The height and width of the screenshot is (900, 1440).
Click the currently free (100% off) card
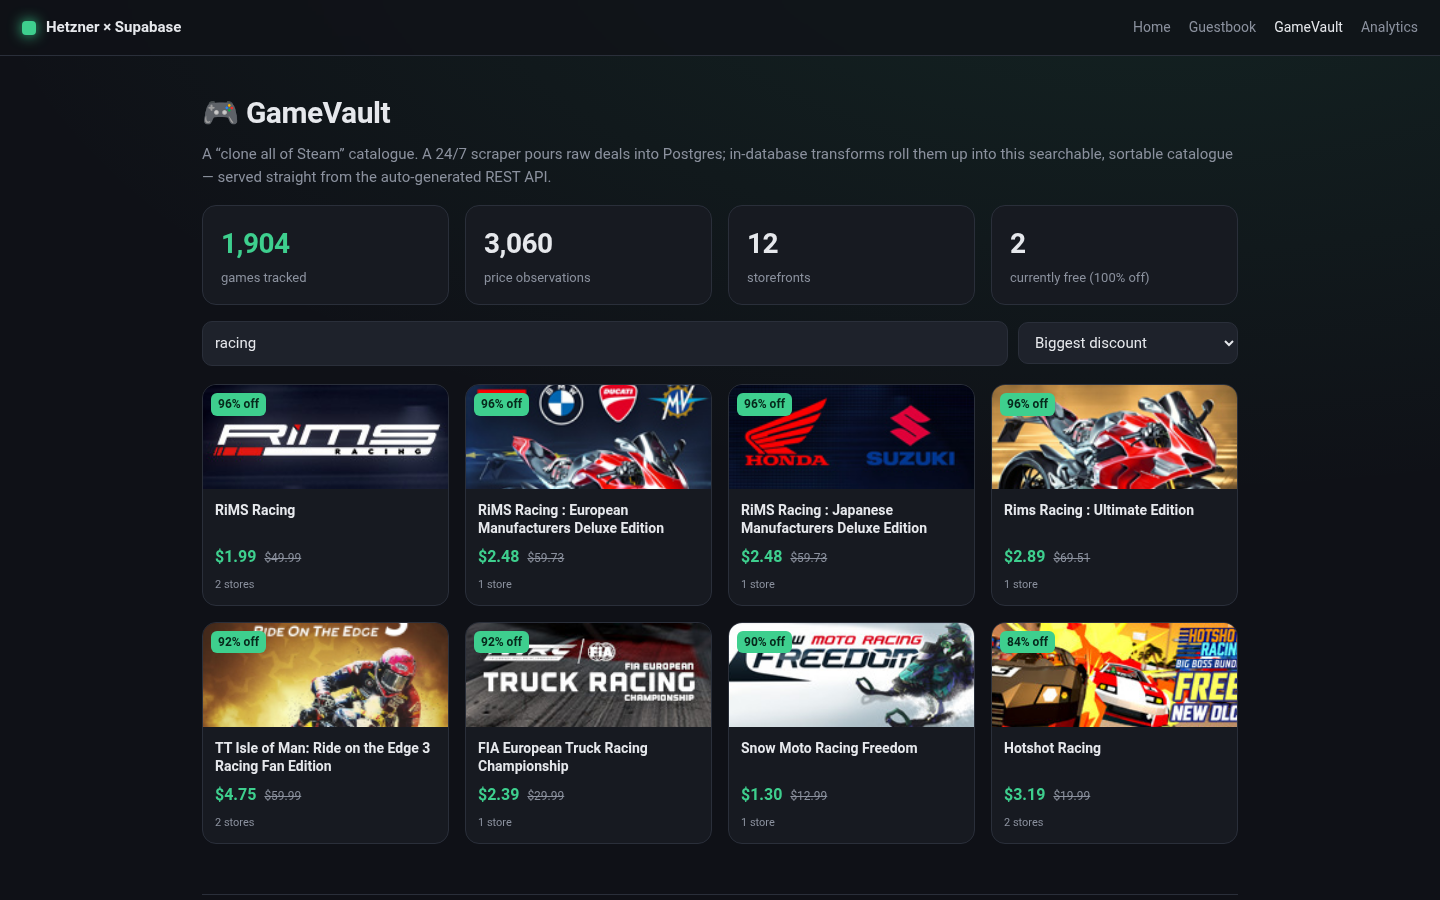(x=1114, y=255)
